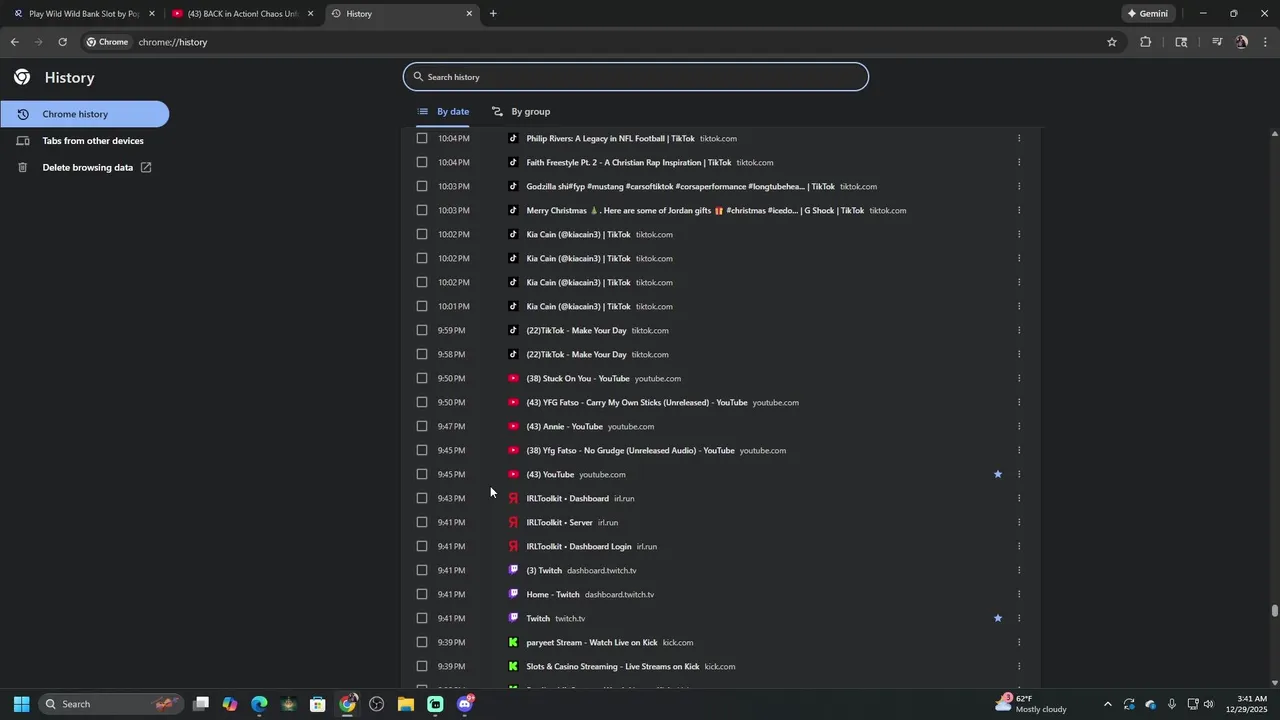Open the weather widget showing 62°F
The image size is (1280, 720).
pos(1031,704)
